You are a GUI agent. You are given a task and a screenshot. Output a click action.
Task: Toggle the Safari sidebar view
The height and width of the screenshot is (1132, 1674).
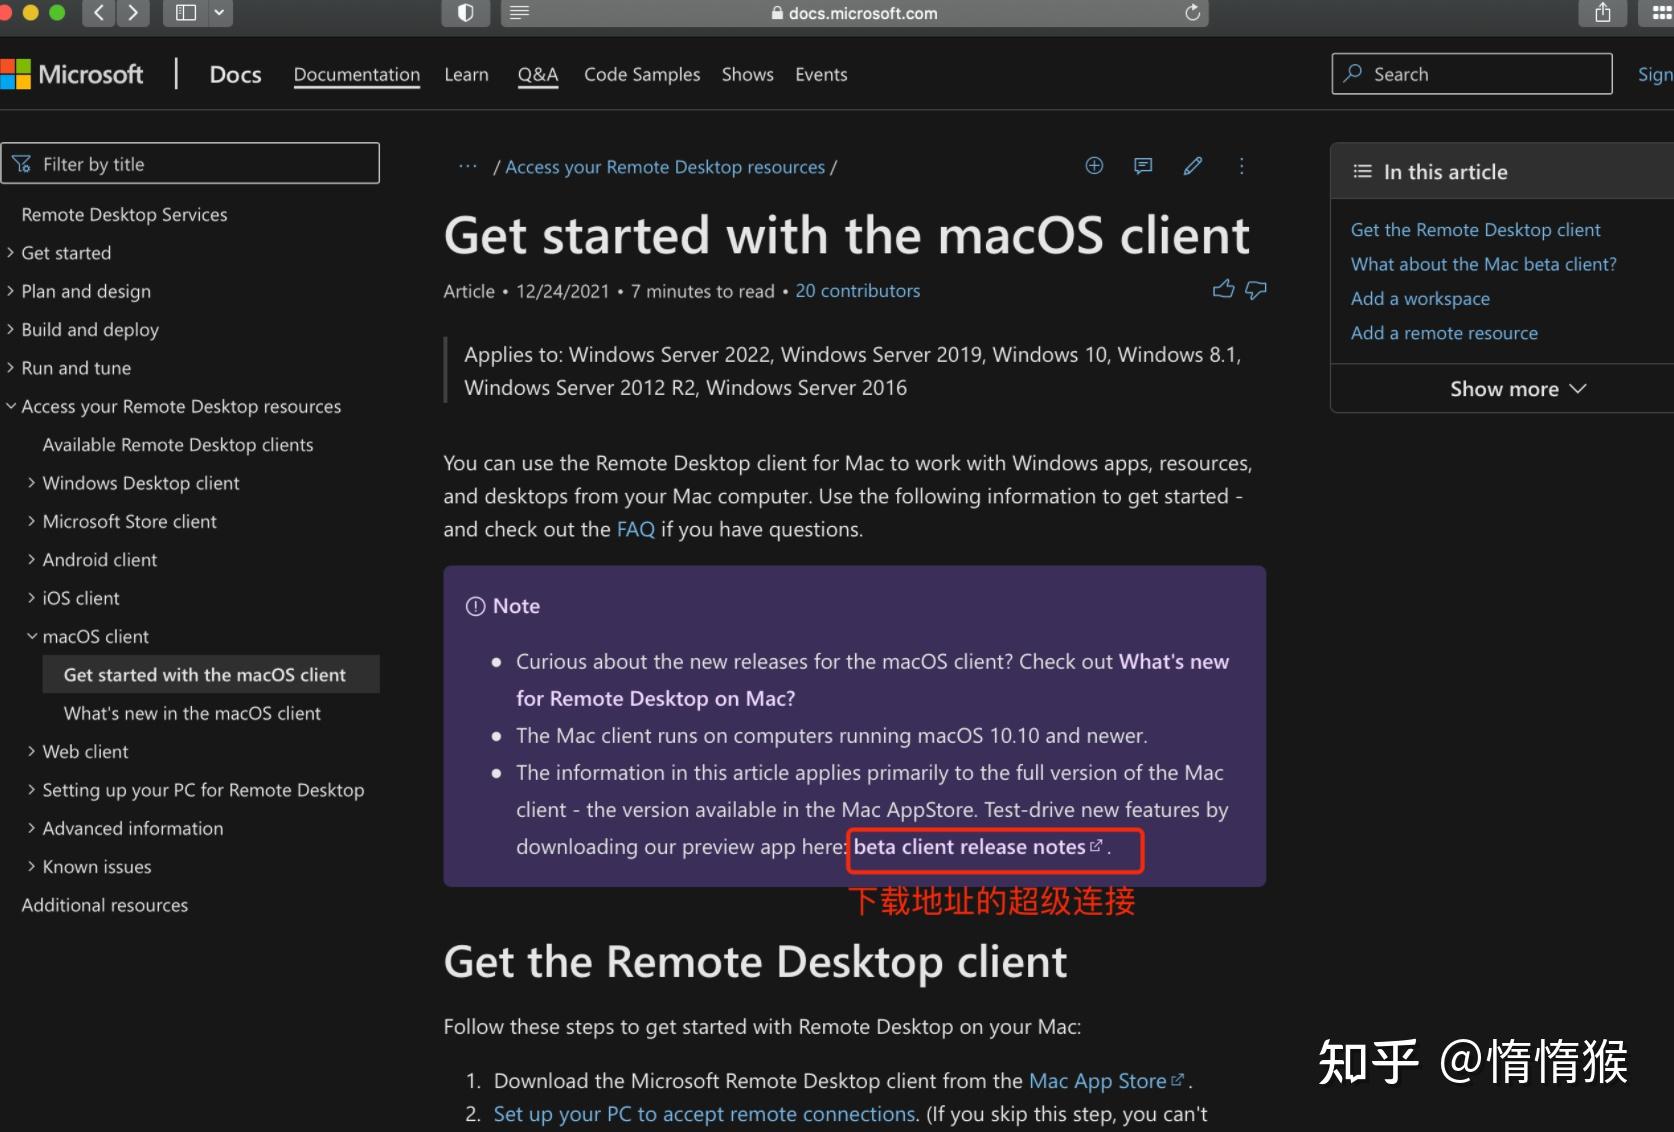tap(186, 13)
